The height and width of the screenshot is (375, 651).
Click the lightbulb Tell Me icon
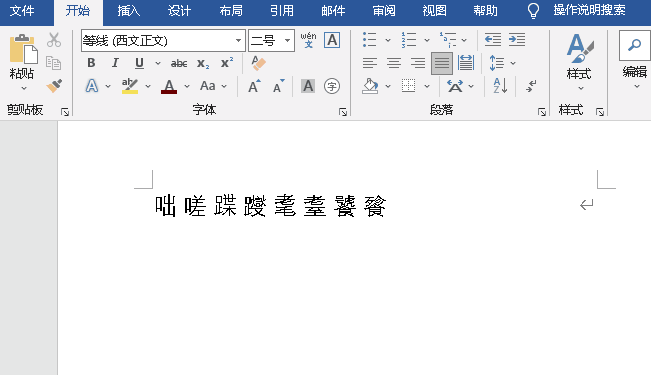tap(533, 11)
